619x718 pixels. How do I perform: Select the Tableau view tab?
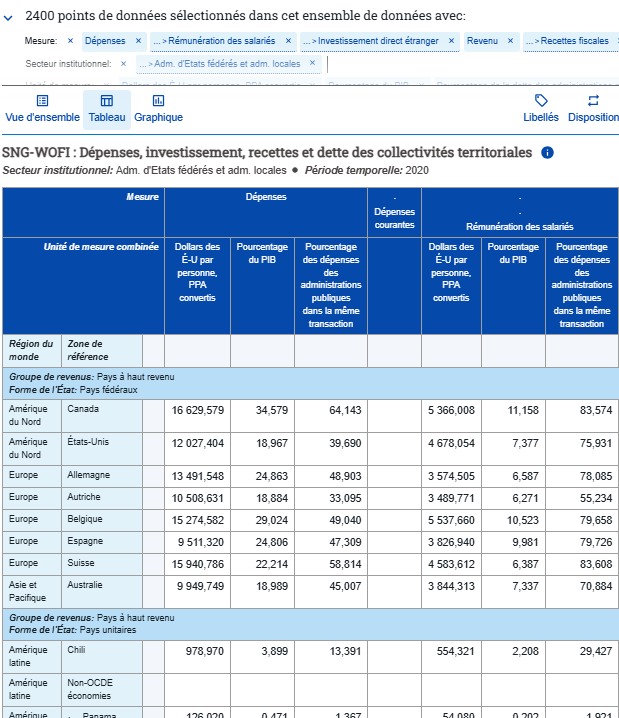click(107, 109)
